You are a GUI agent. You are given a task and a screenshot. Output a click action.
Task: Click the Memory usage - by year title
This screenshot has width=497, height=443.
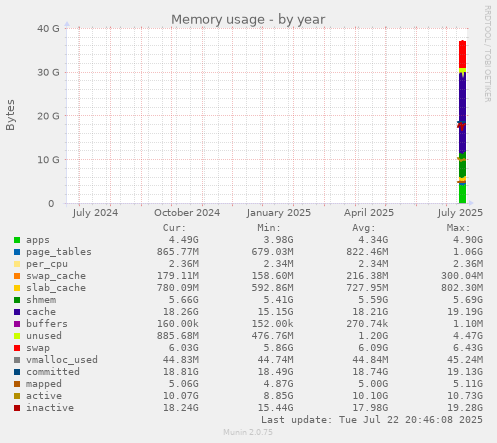tap(248, 19)
